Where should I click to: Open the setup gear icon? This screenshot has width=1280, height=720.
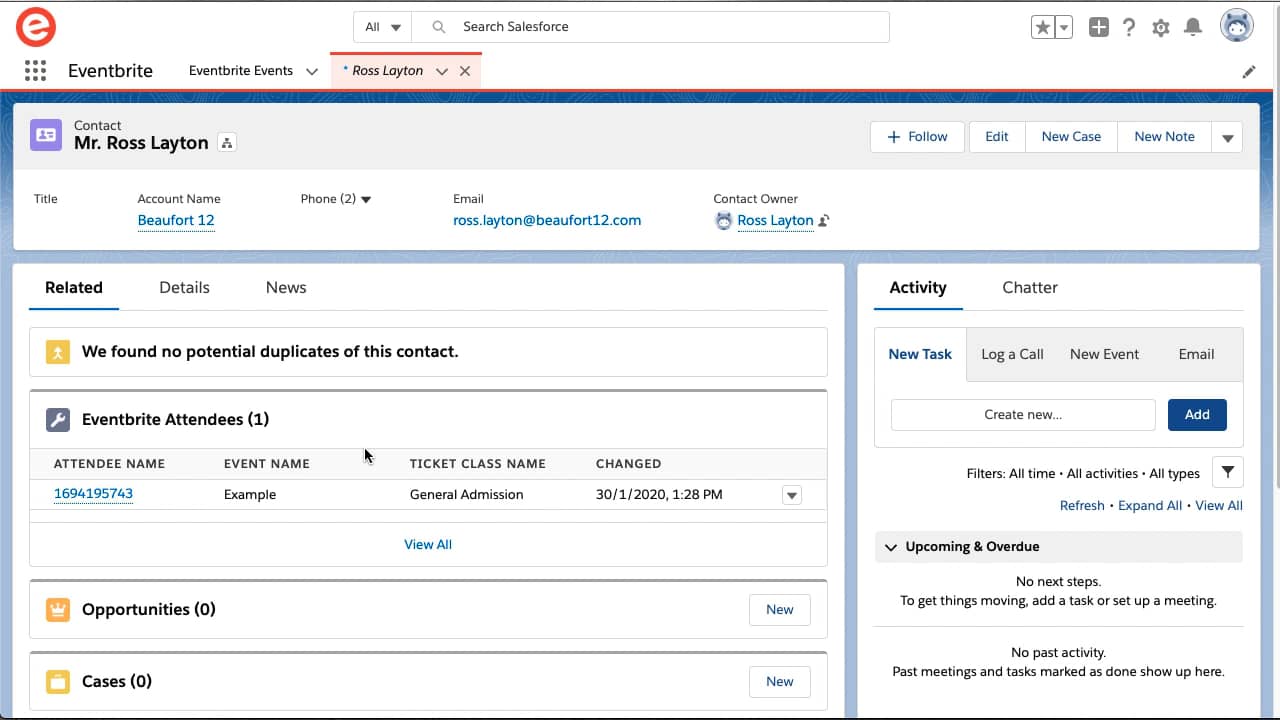point(1160,28)
